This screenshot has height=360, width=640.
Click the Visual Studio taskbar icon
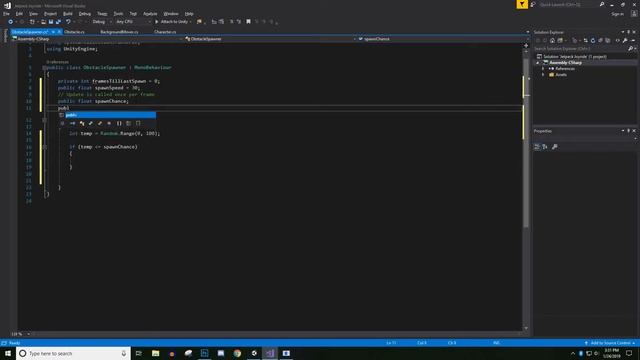pyautogui.click(x=270, y=353)
